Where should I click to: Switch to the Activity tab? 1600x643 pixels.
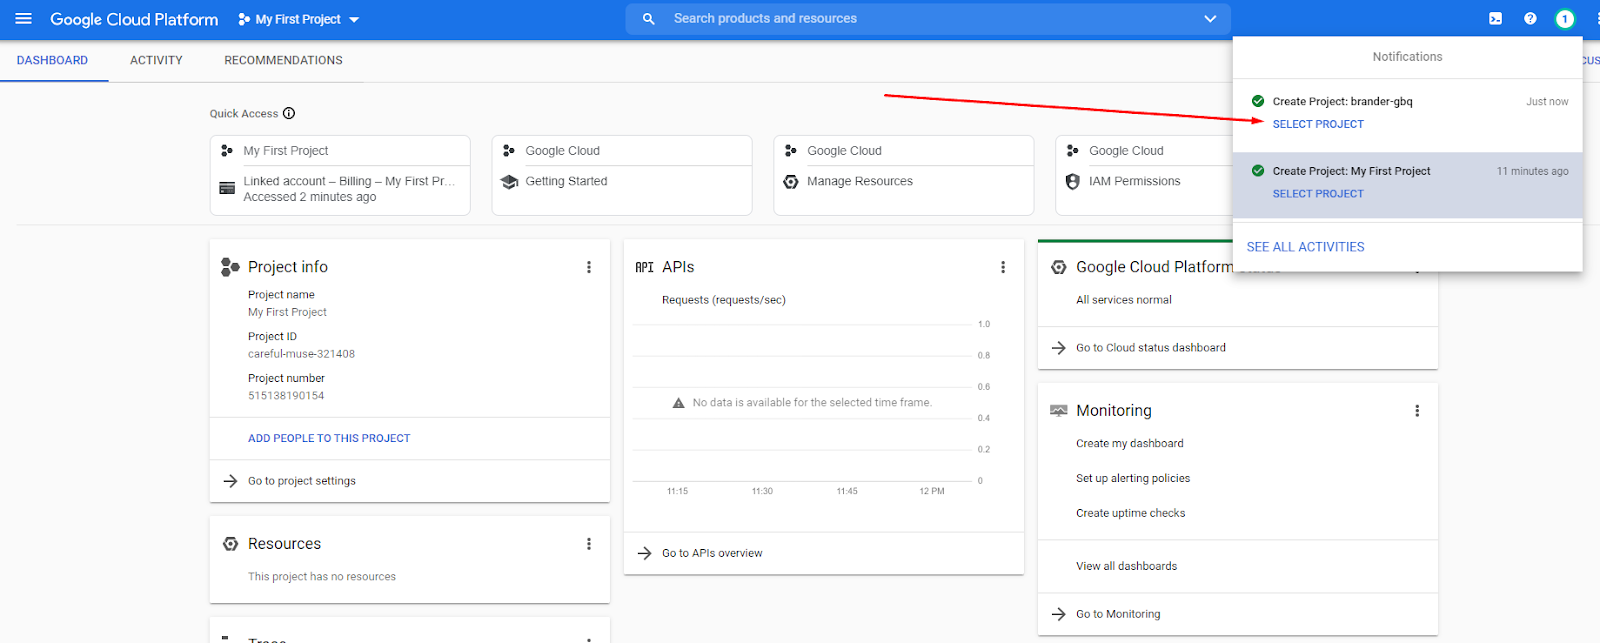point(156,60)
